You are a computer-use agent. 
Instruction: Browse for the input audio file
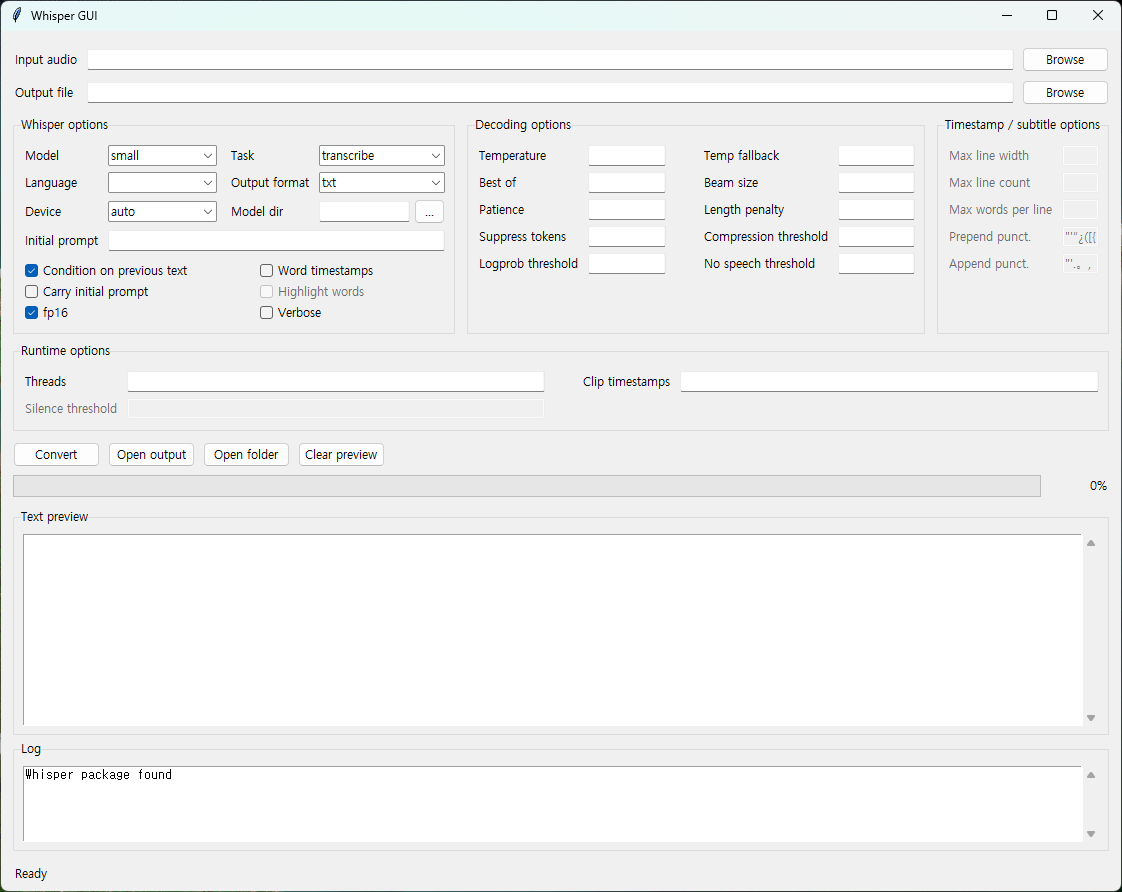[x=1065, y=59]
